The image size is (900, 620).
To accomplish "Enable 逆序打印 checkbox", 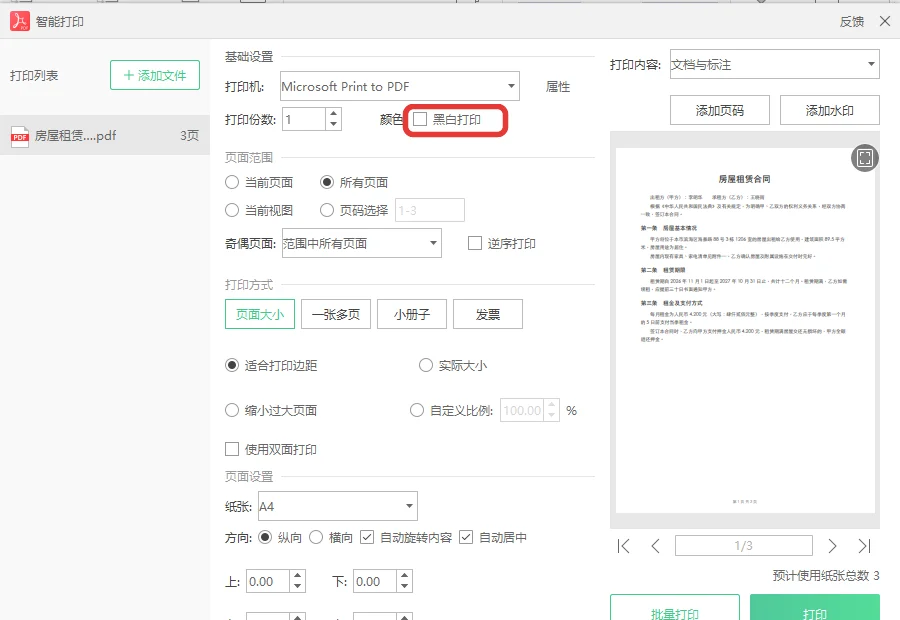I will (475, 243).
